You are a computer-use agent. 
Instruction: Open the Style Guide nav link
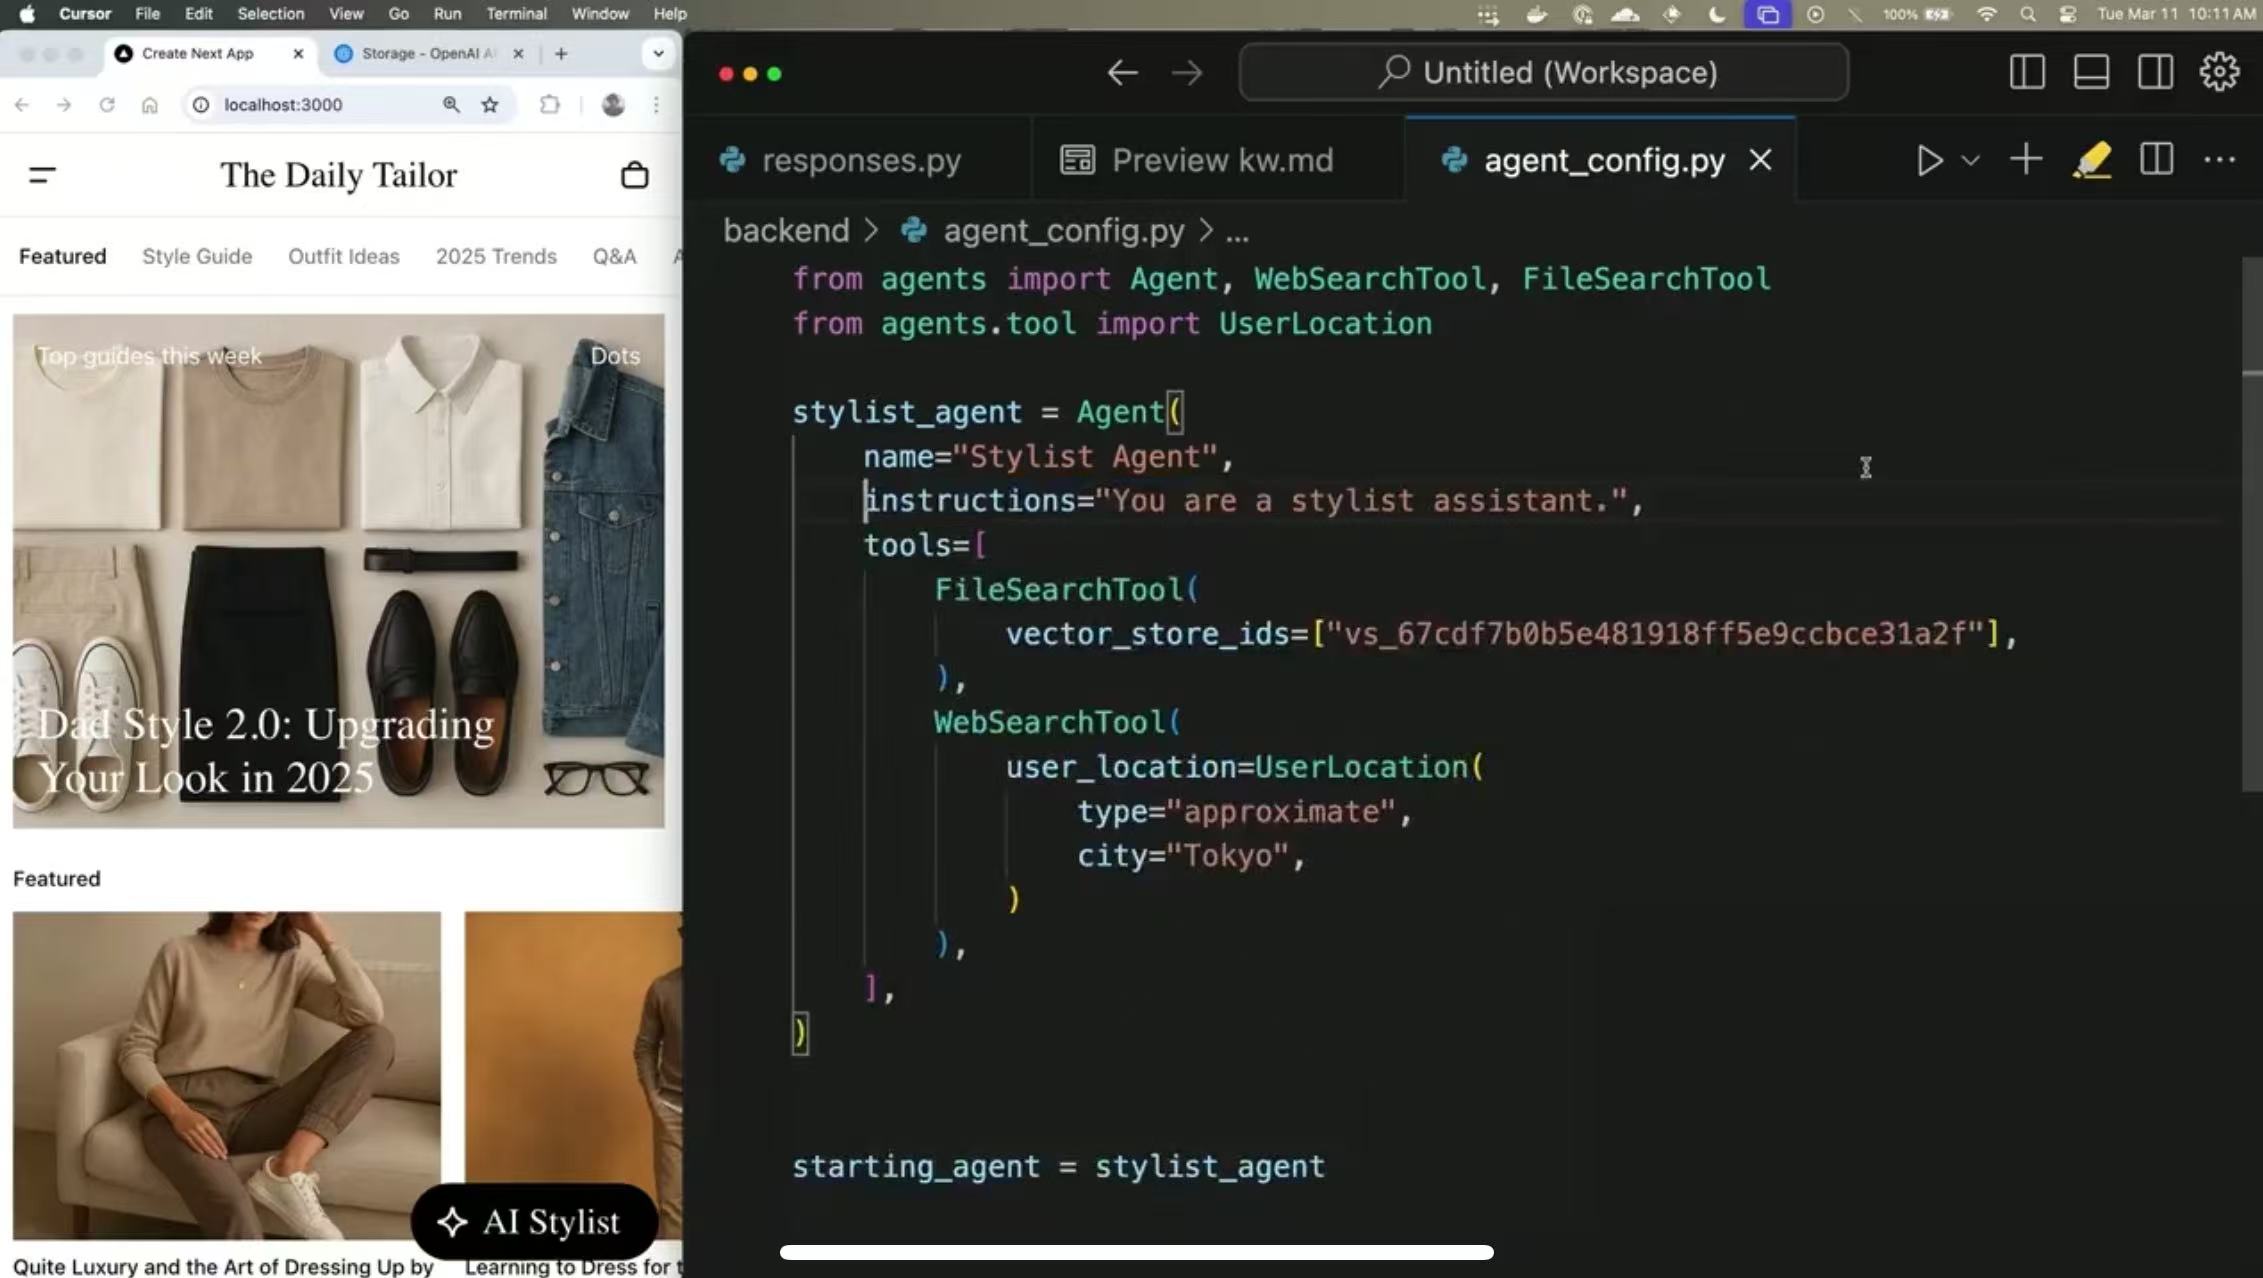[197, 256]
